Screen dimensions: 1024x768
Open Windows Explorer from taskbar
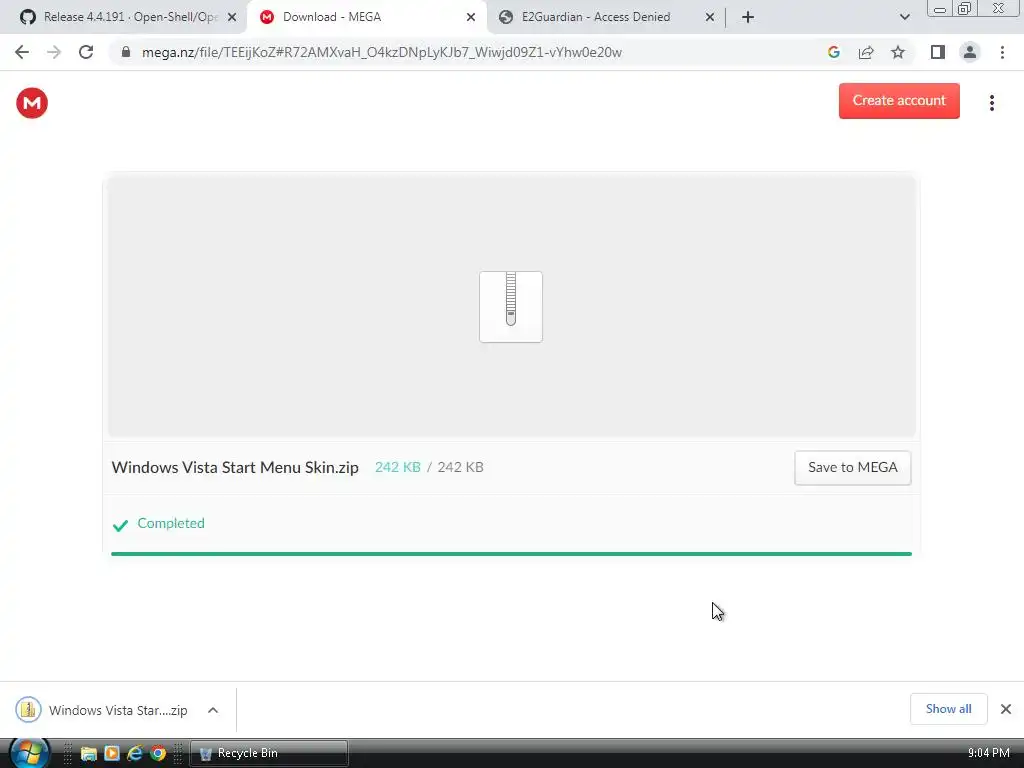pyautogui.click(x=89, y=754)
